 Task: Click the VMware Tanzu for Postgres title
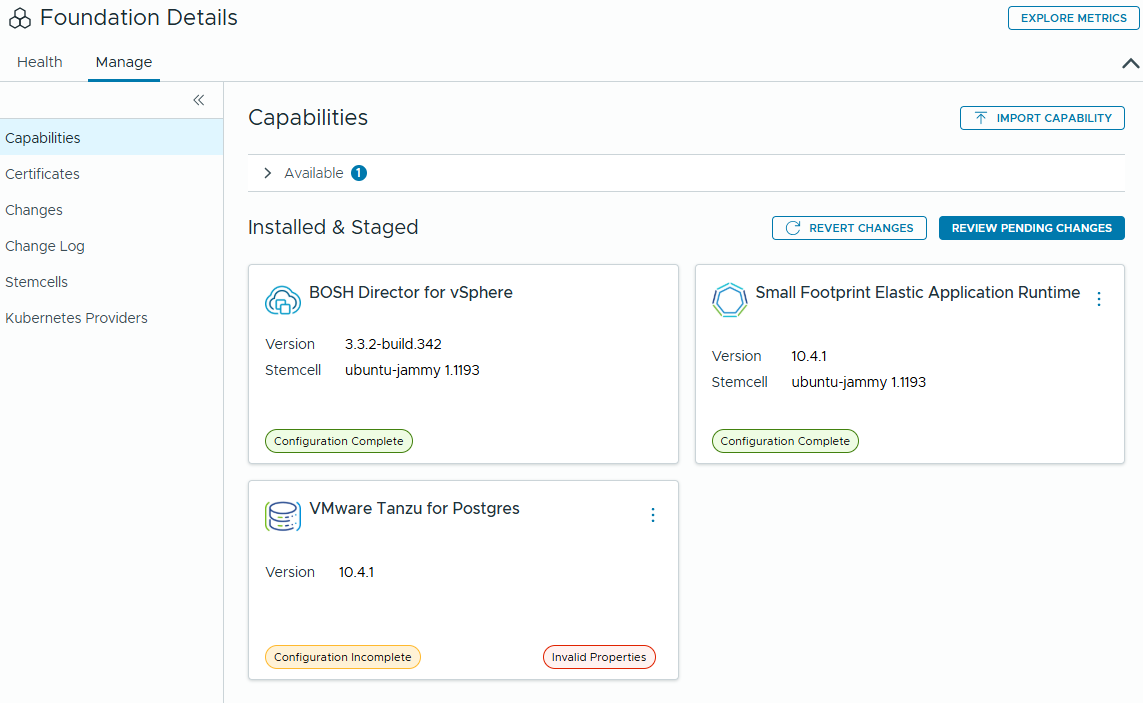(x=414, y=508)
